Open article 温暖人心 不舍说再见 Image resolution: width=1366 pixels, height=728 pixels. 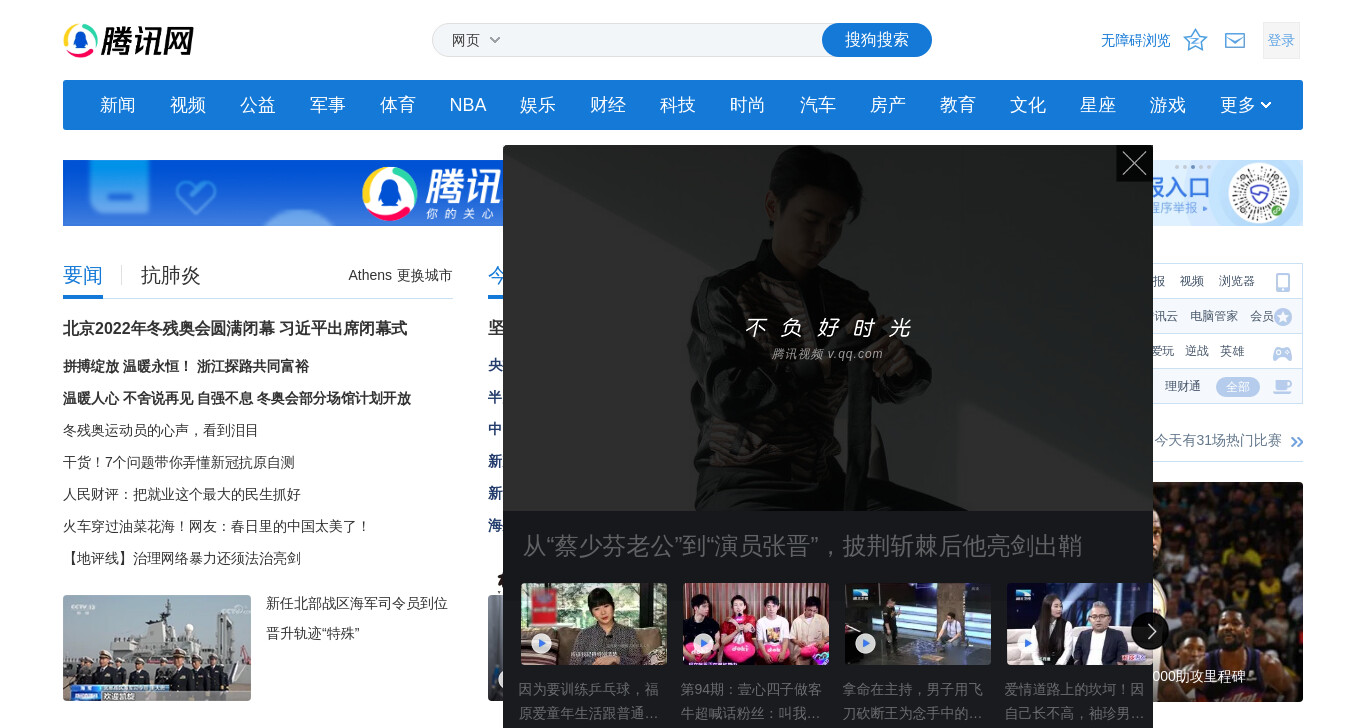coord(237,398)
